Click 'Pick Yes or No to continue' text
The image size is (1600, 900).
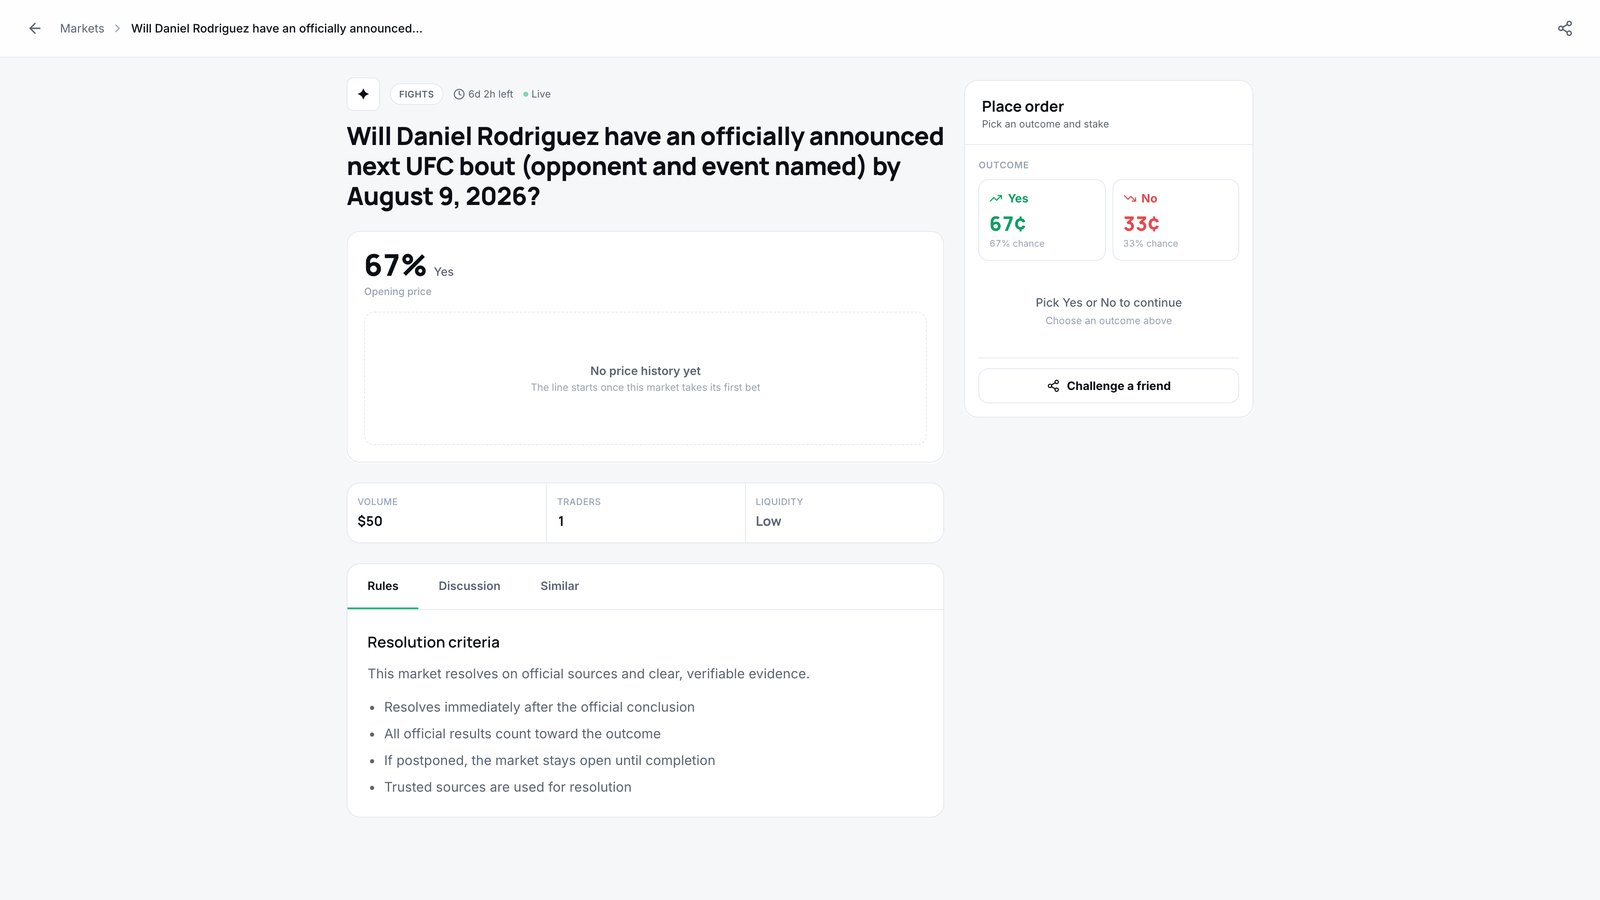[1109, 302]
